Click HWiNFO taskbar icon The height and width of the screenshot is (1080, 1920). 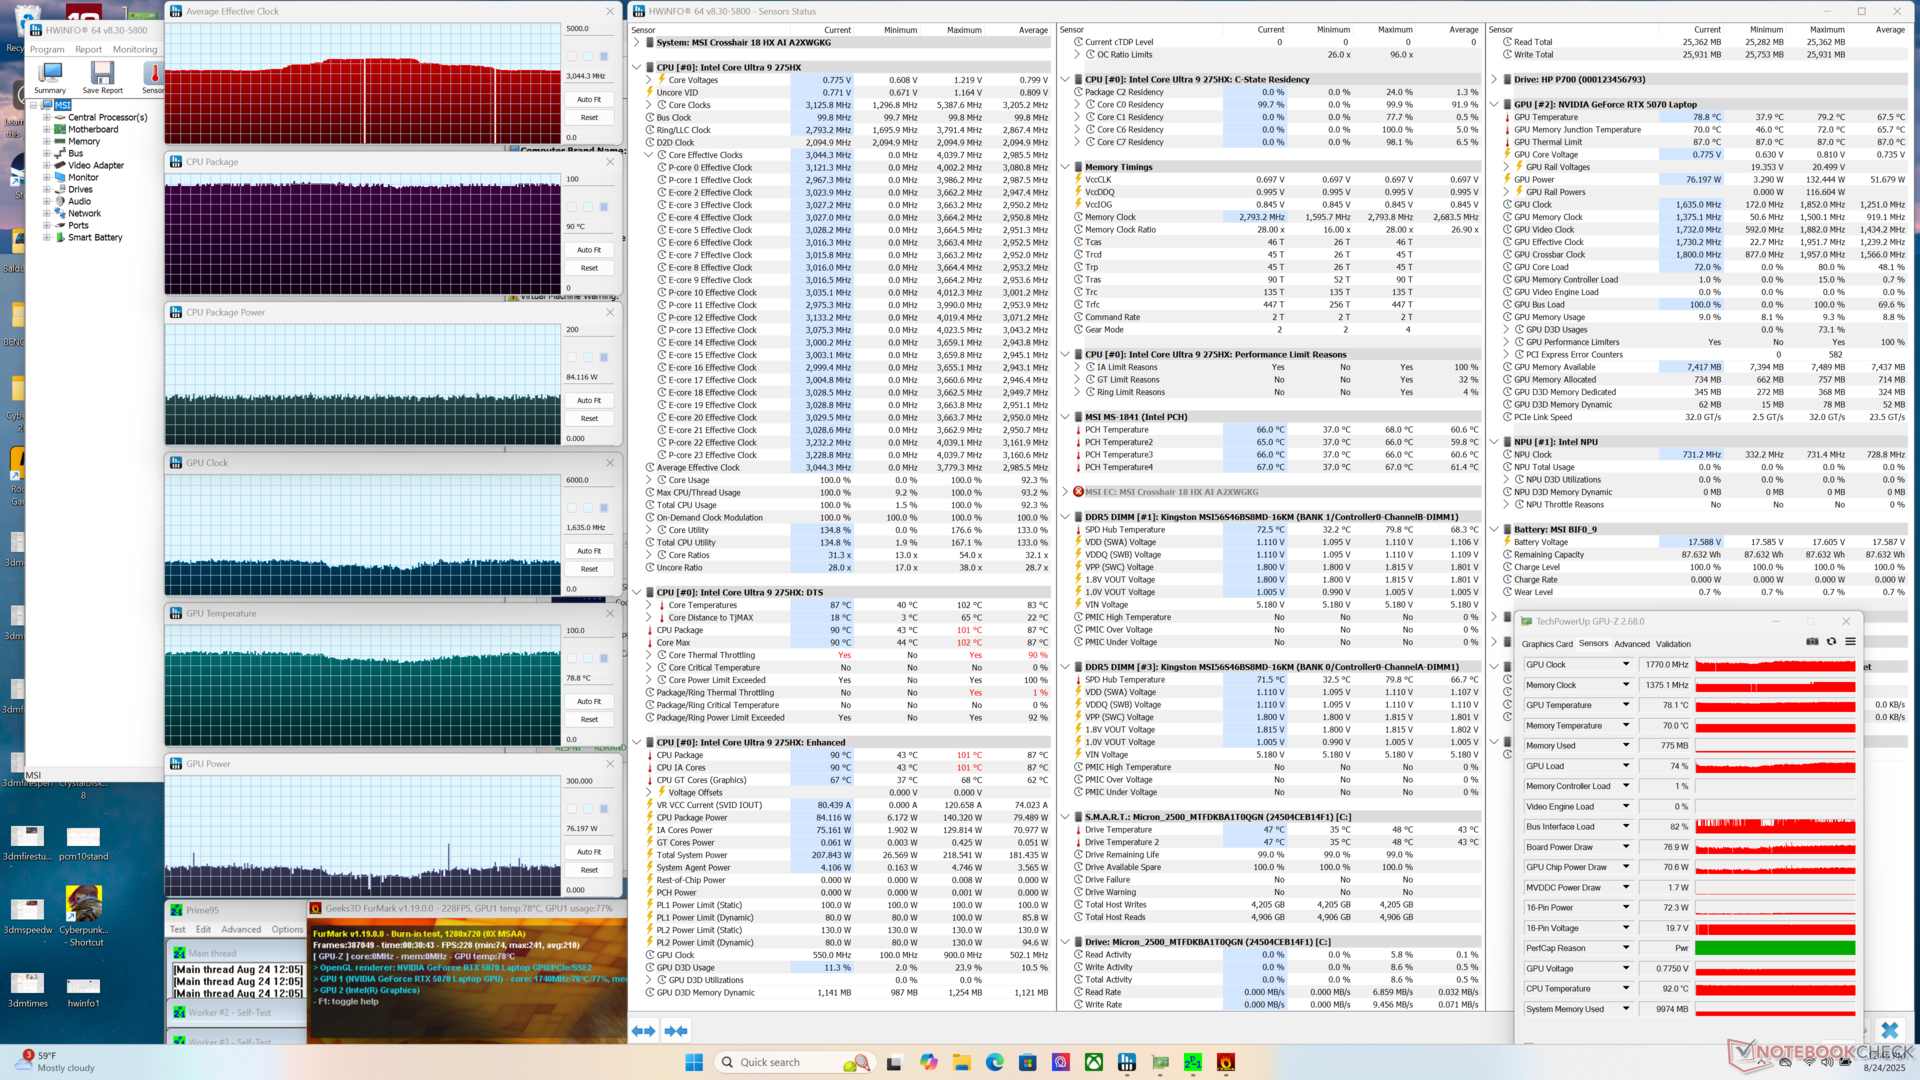(1127, 1062)
